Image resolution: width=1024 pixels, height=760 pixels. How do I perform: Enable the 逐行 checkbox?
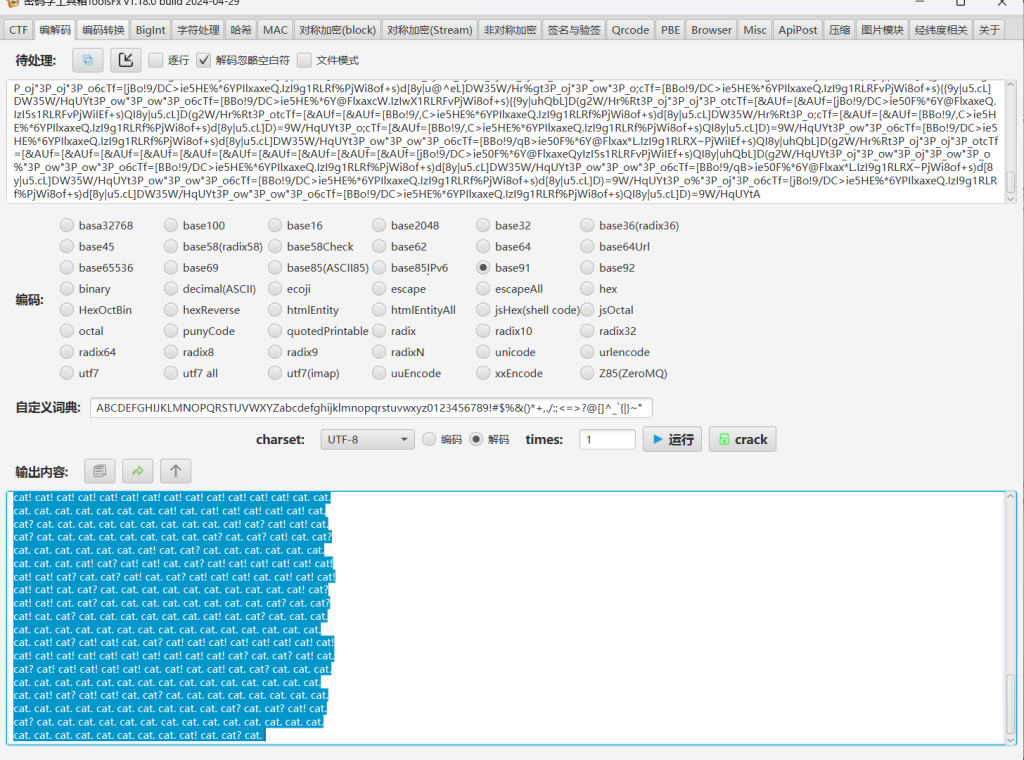pyautogui.click(x=156, y=60)
